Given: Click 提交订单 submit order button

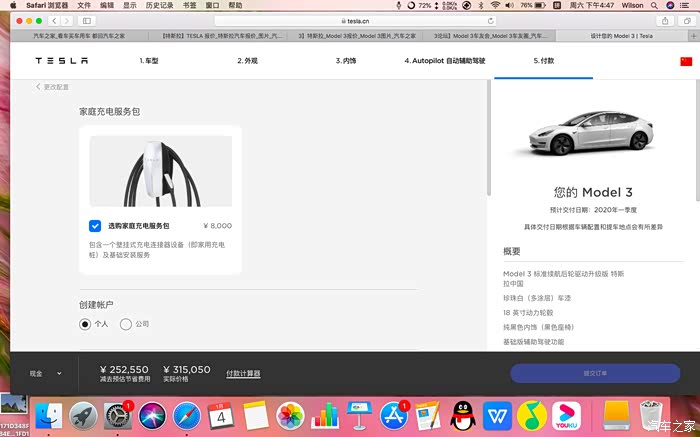Looking at the screenshot, I should [x=595, y=373].
